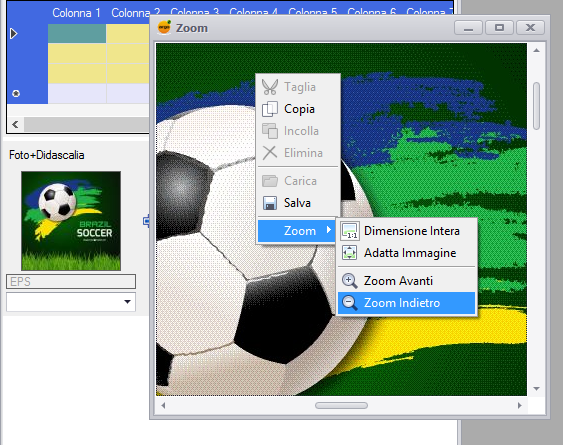Open the Zoom submenu entry

[297, 231]
